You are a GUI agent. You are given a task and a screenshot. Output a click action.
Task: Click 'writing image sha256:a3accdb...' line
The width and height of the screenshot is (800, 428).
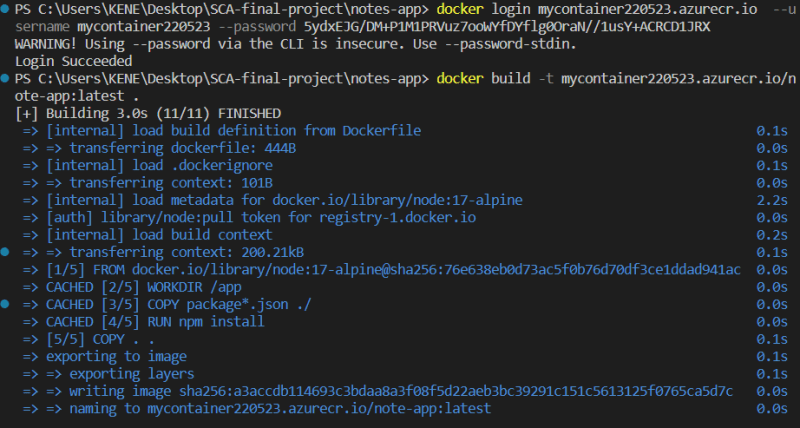pyautogui.click(x=378, y=391)
